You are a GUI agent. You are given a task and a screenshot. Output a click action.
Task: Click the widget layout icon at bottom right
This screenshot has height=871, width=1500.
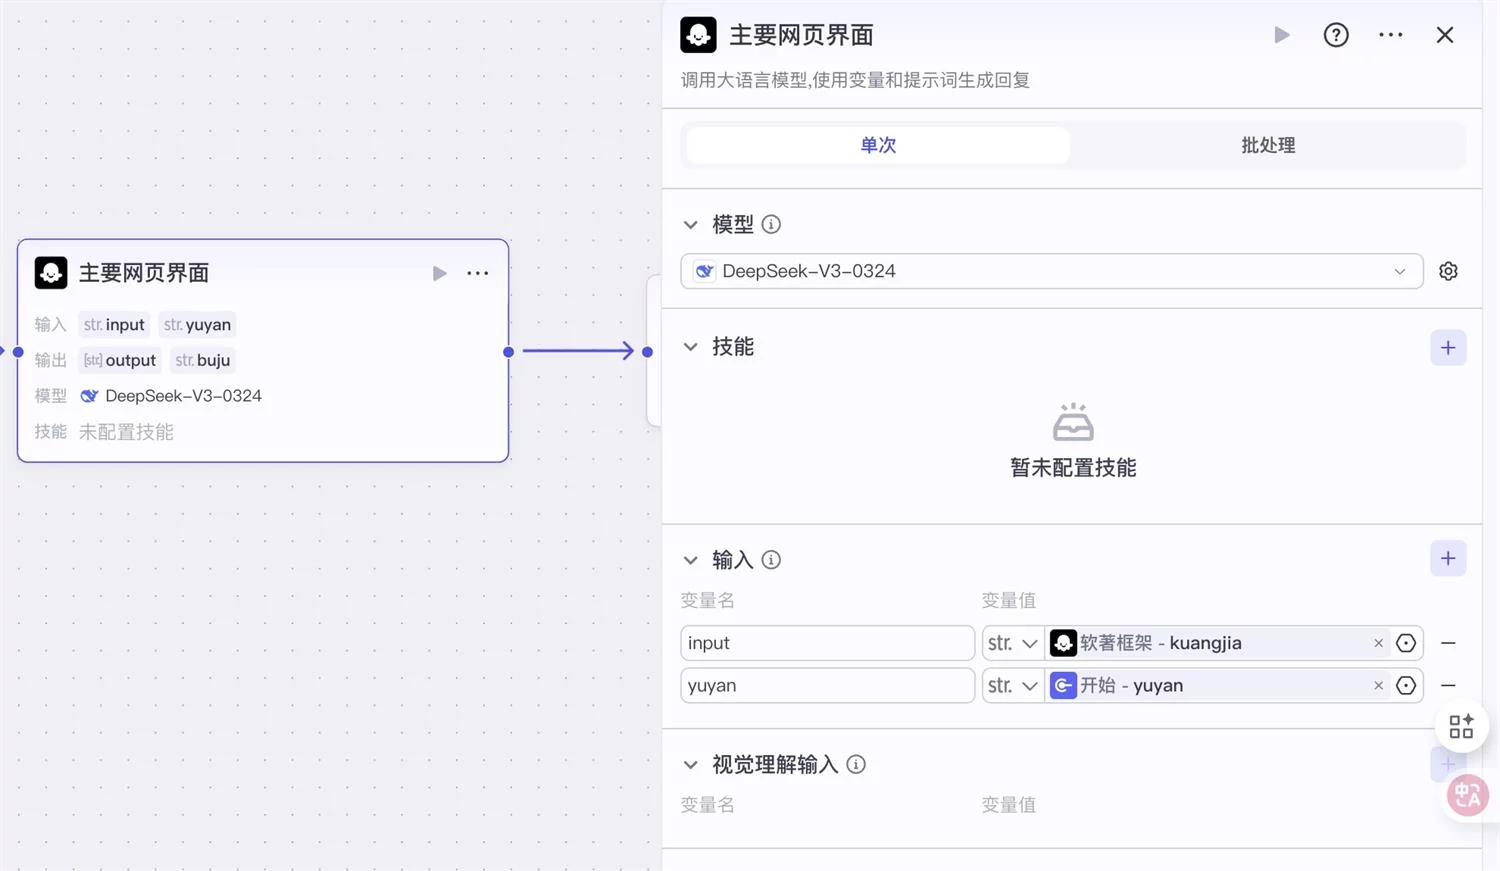(1461, 726)
